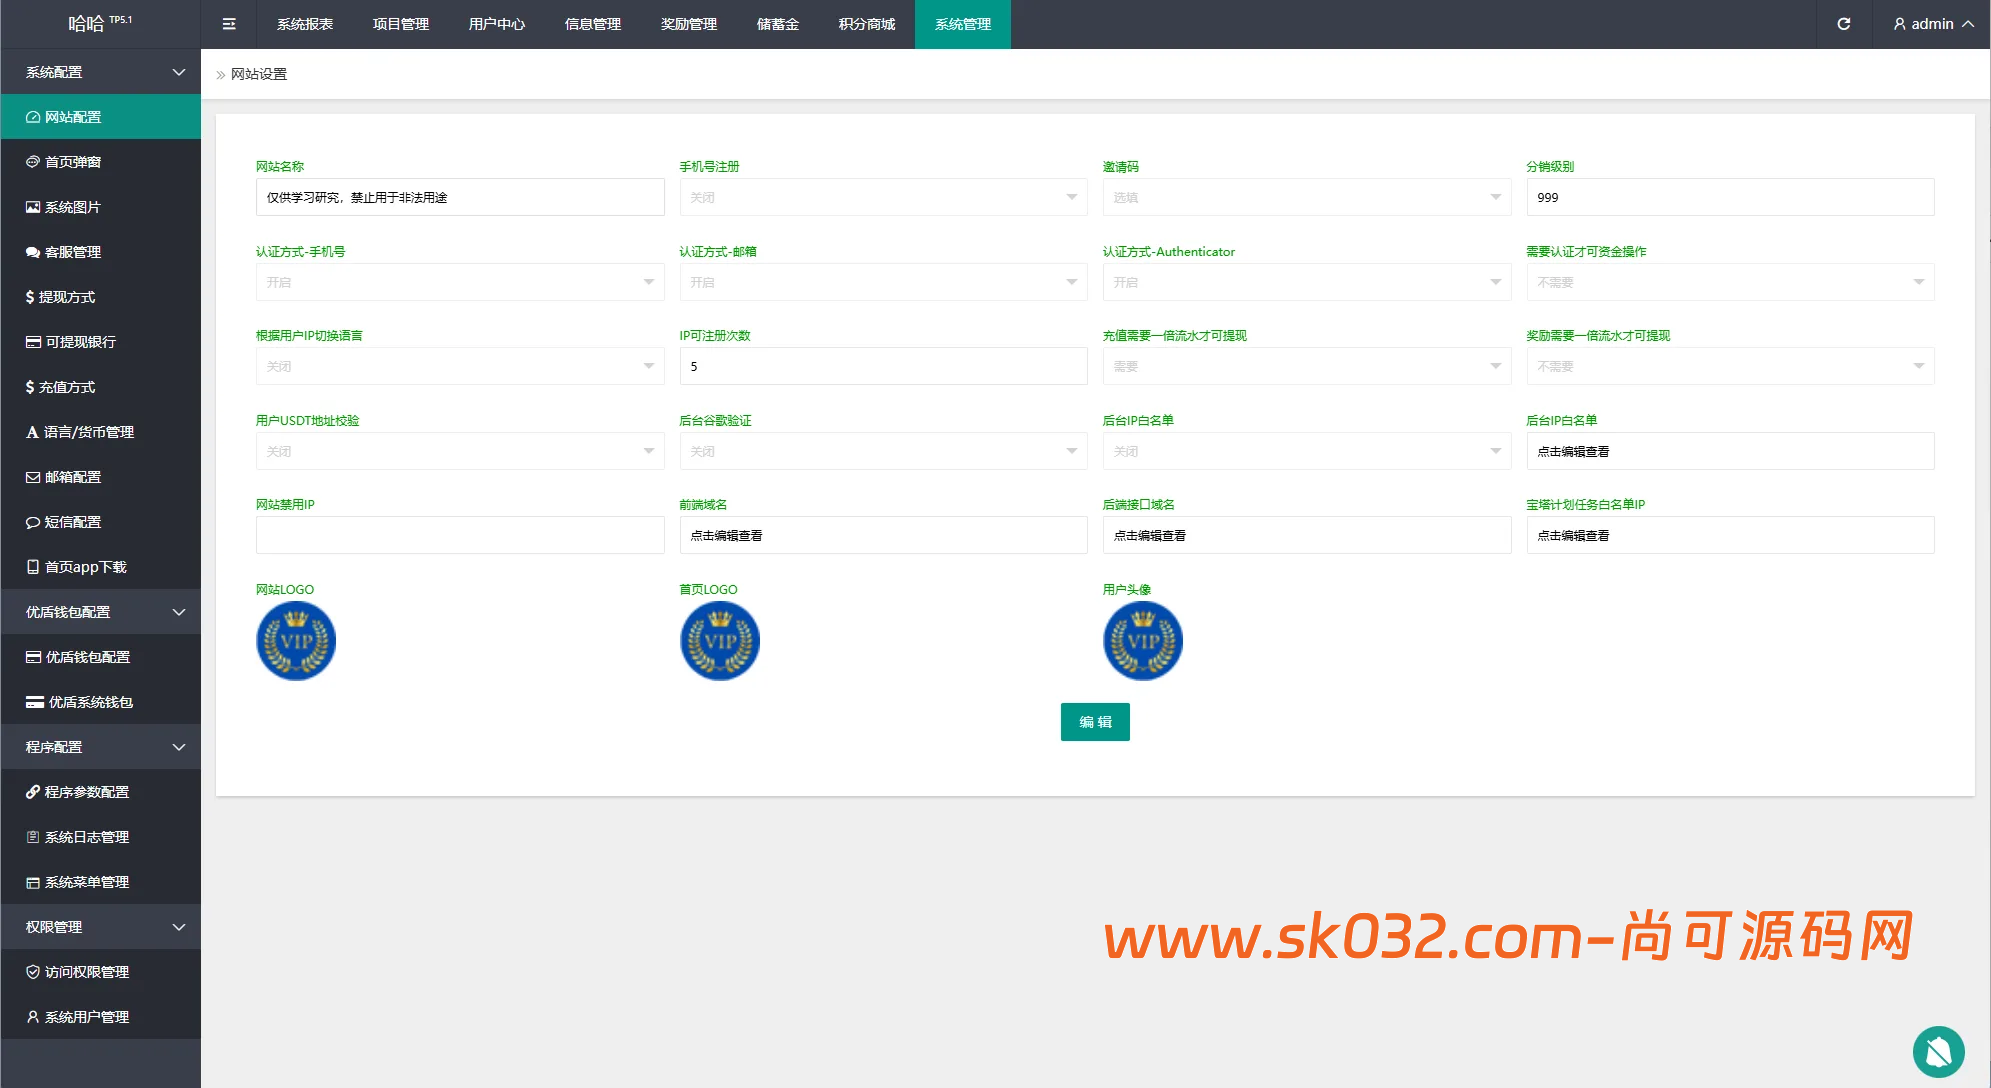Click the green floating bell-off icon

point(1938,1051)
